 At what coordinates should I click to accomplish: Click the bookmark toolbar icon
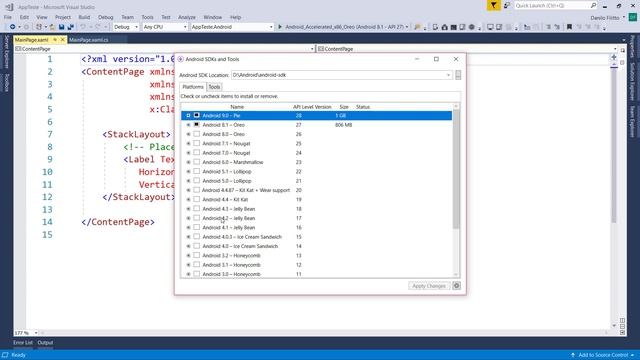569,27
